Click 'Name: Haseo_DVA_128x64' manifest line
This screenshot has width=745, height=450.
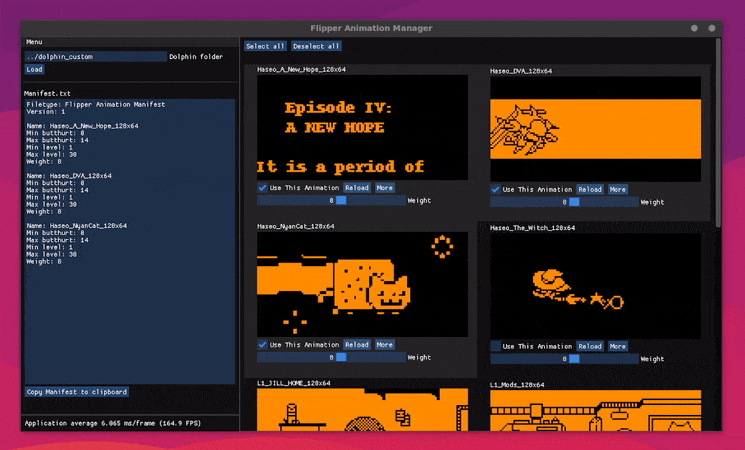click(x=69, y=176)
